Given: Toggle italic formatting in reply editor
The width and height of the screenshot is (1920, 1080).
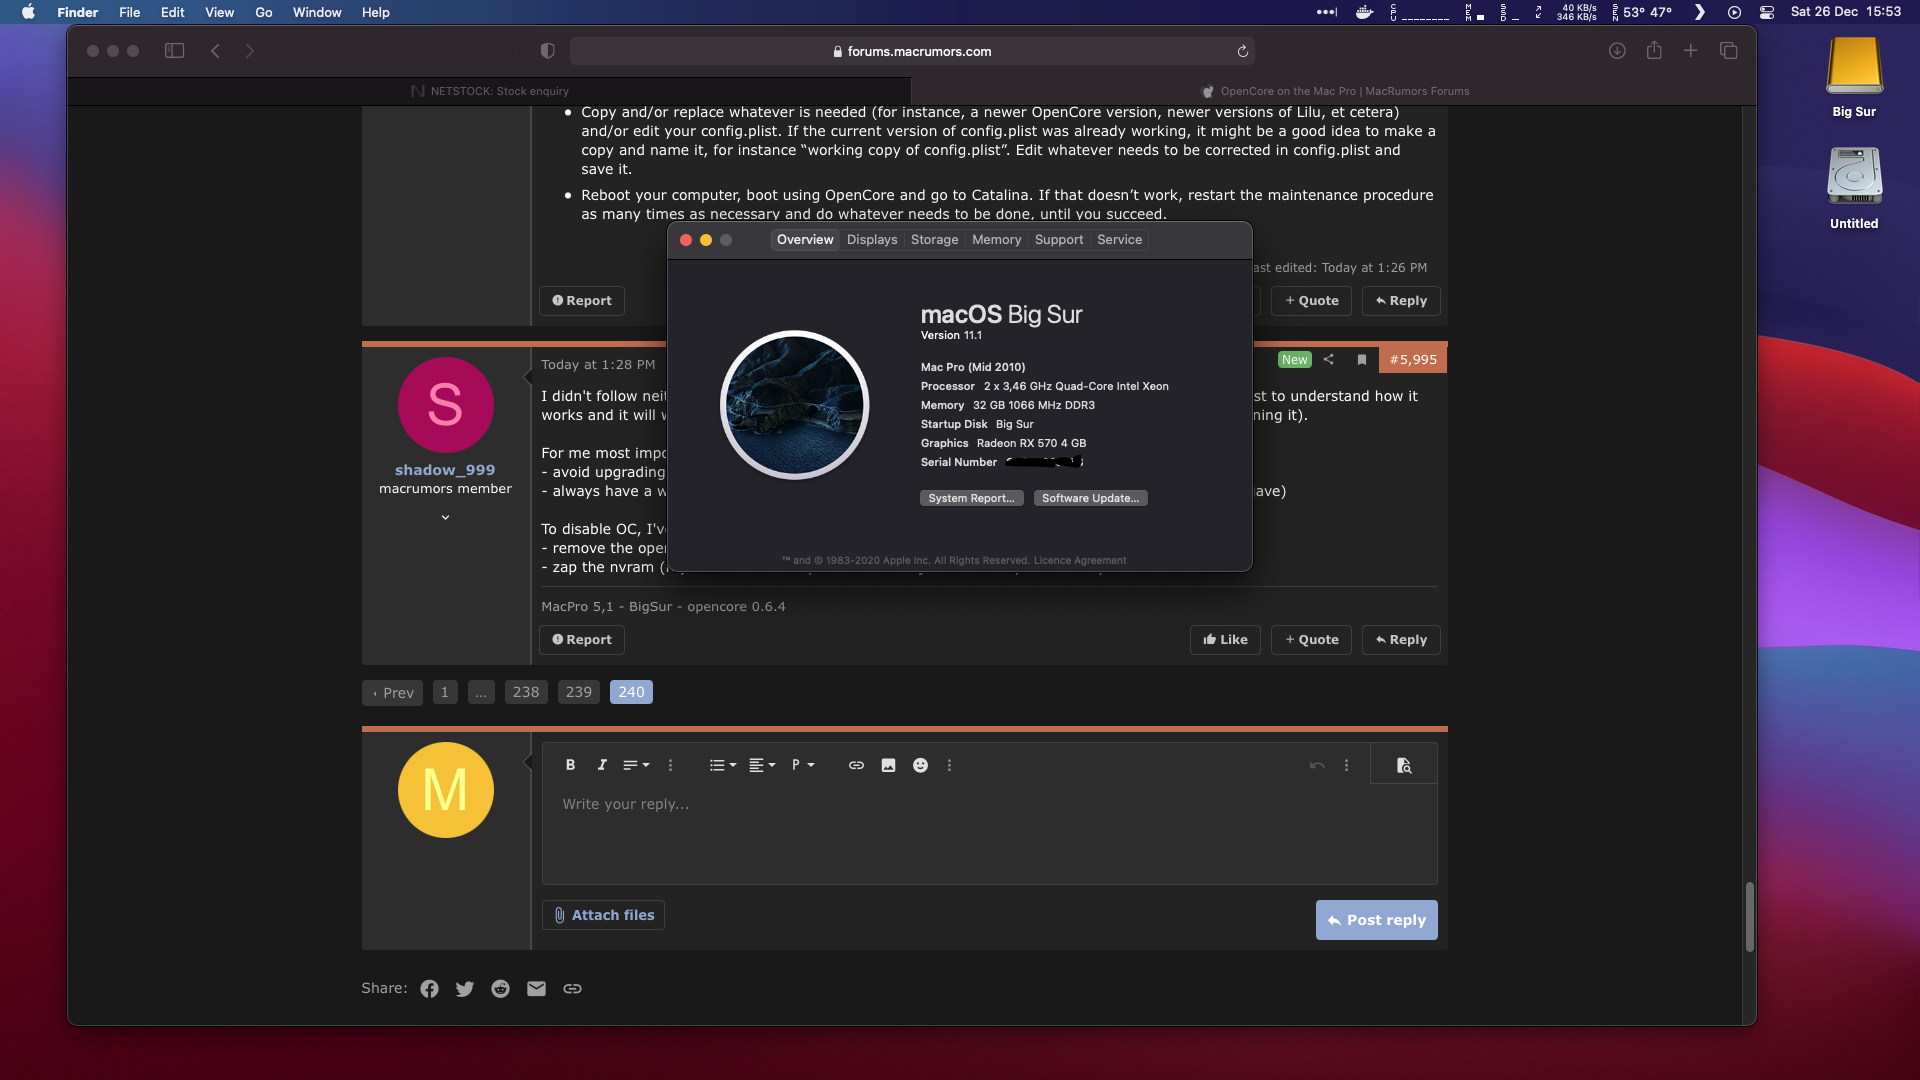Looking at the screenshot, I should pos(602,765).
